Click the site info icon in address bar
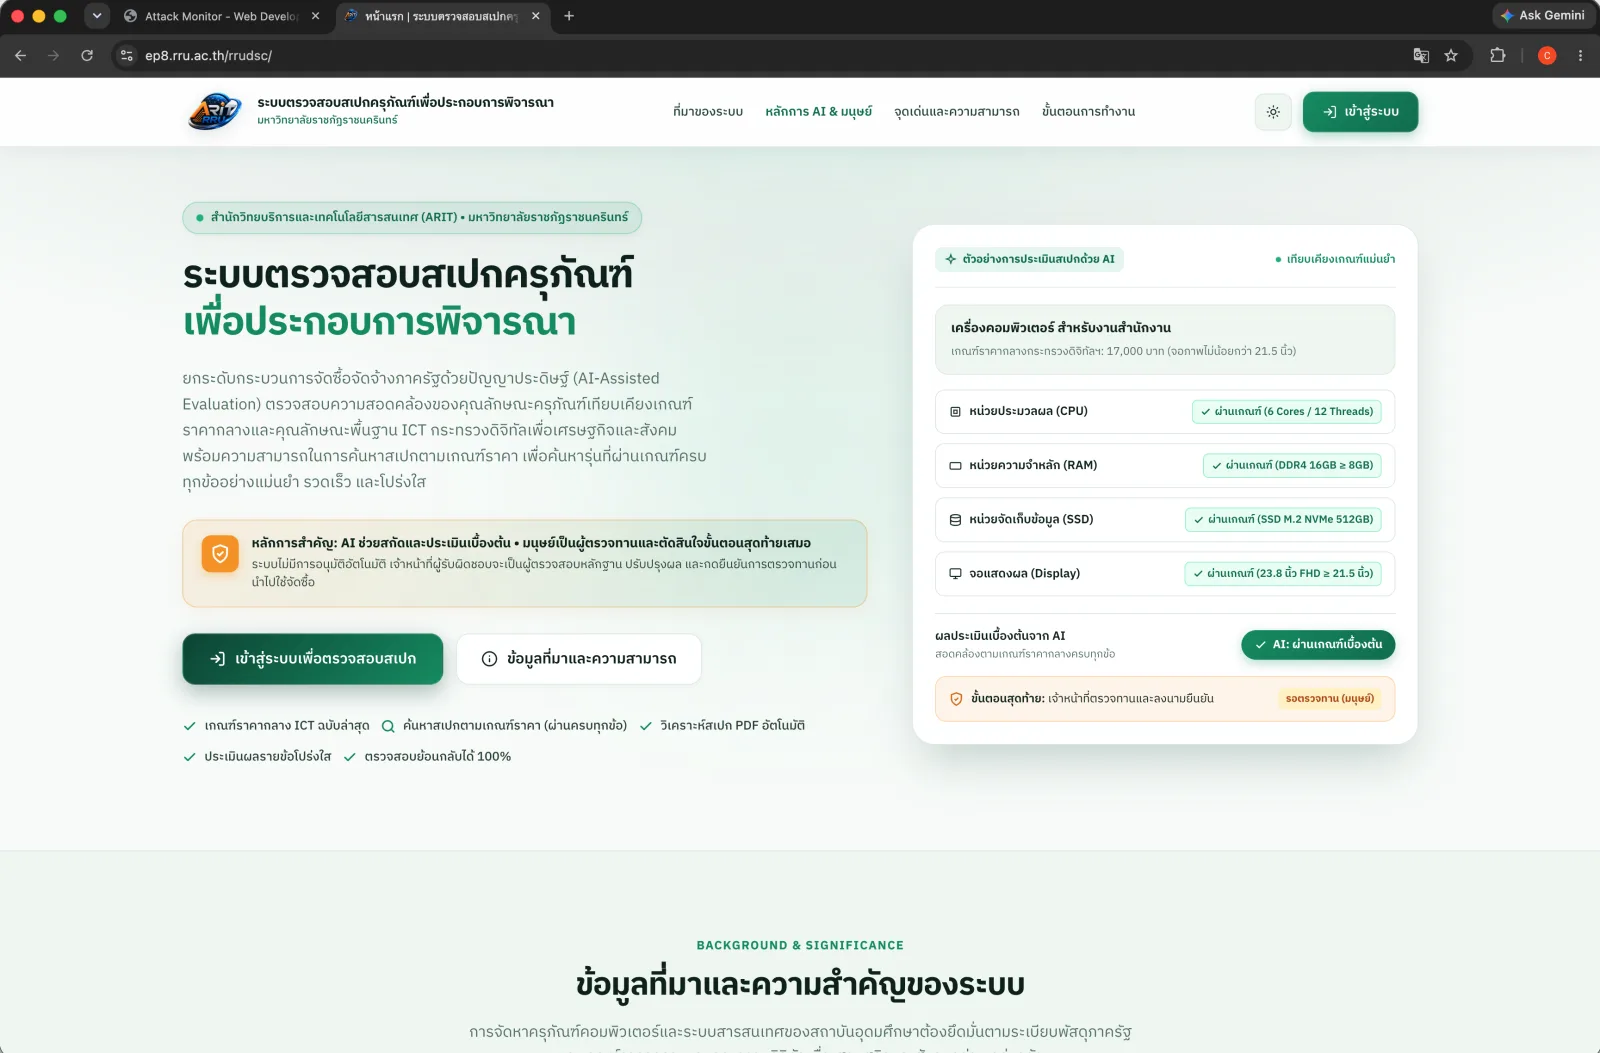Screen dimensions: 1600x1053 (127, 56)
